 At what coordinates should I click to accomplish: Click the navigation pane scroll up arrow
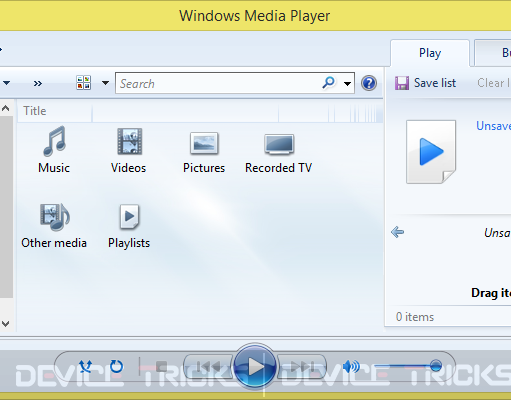coord(6,108)
